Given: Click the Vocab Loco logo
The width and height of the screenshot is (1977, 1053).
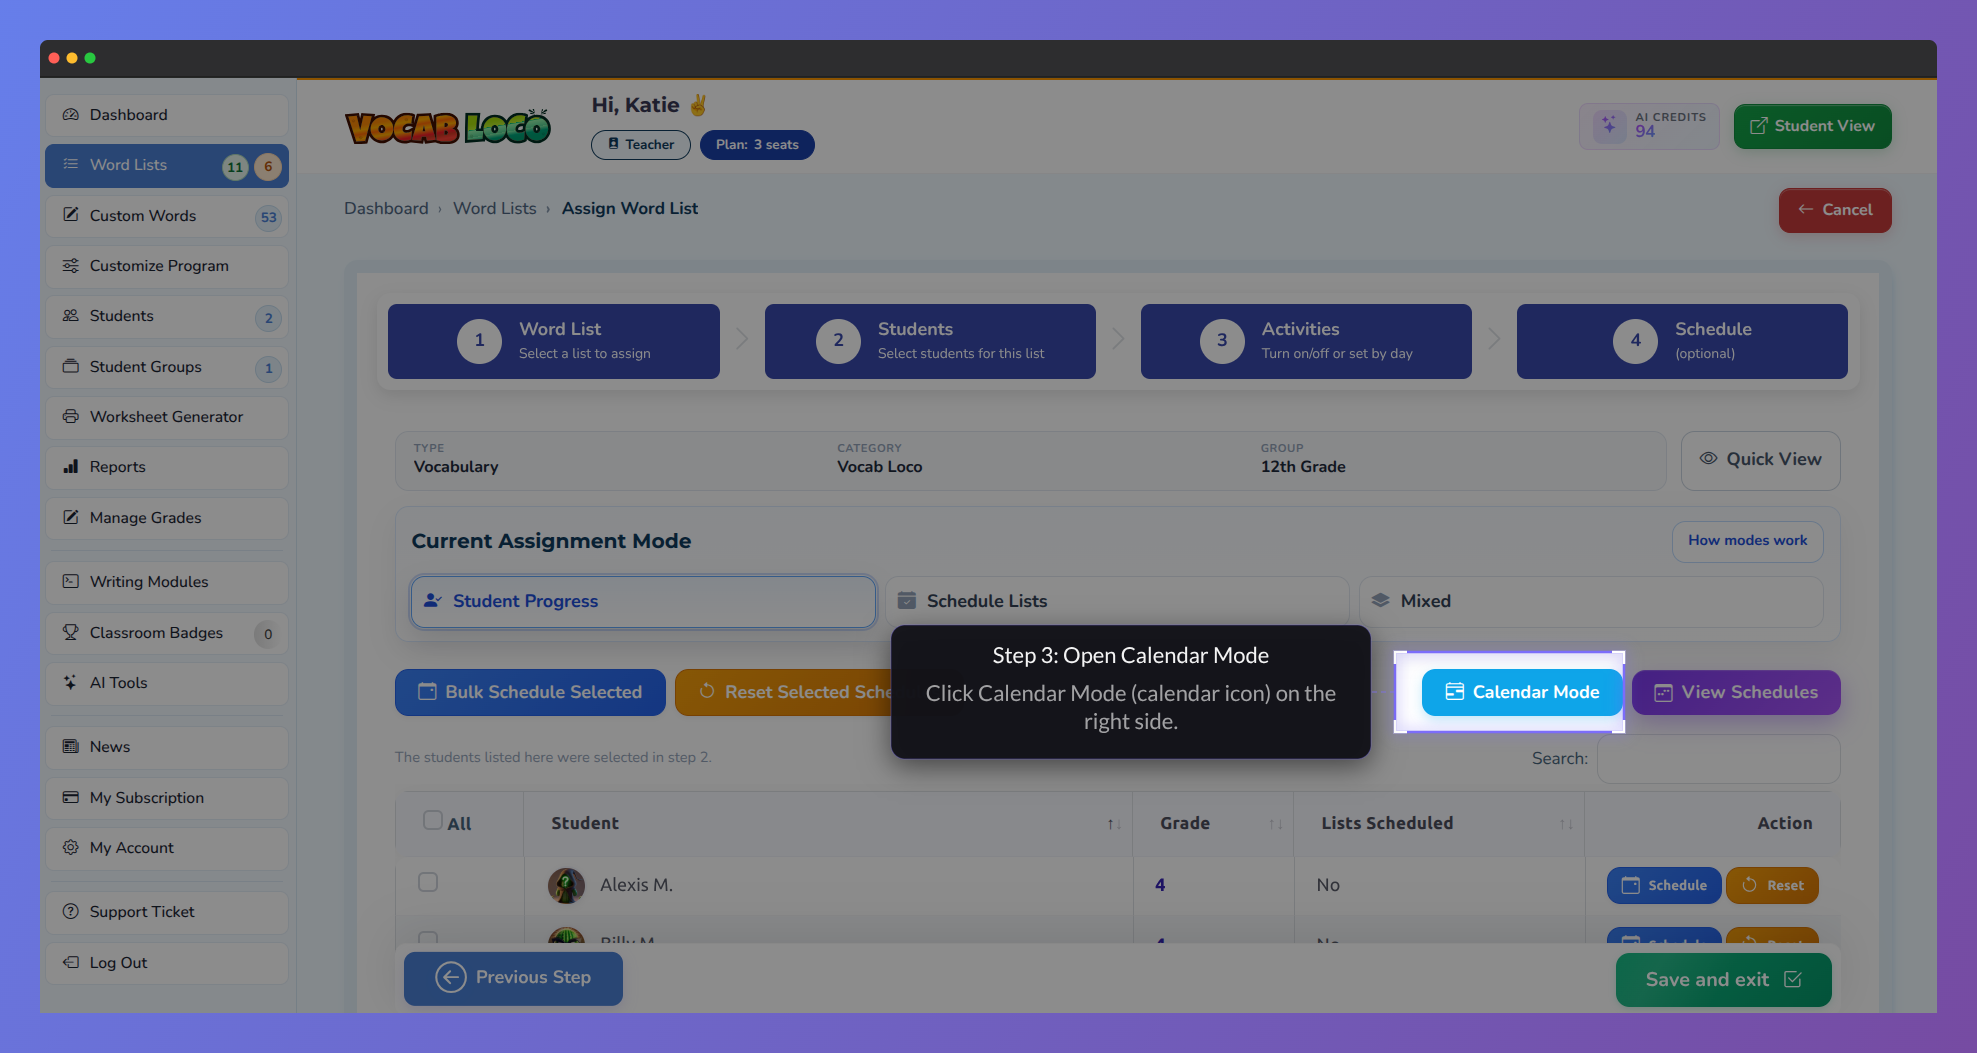Looking at the screenshot, I should [x=448, y=127].
